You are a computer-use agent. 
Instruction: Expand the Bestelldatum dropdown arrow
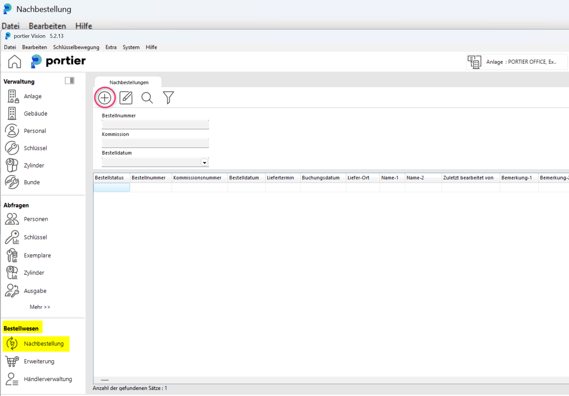coord(205,163)
